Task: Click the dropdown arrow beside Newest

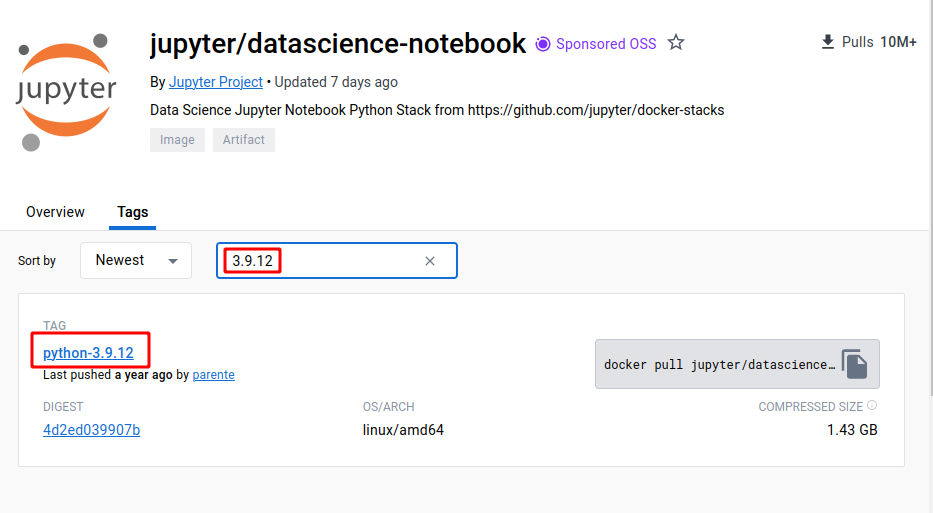Action: tap(173, 261)
